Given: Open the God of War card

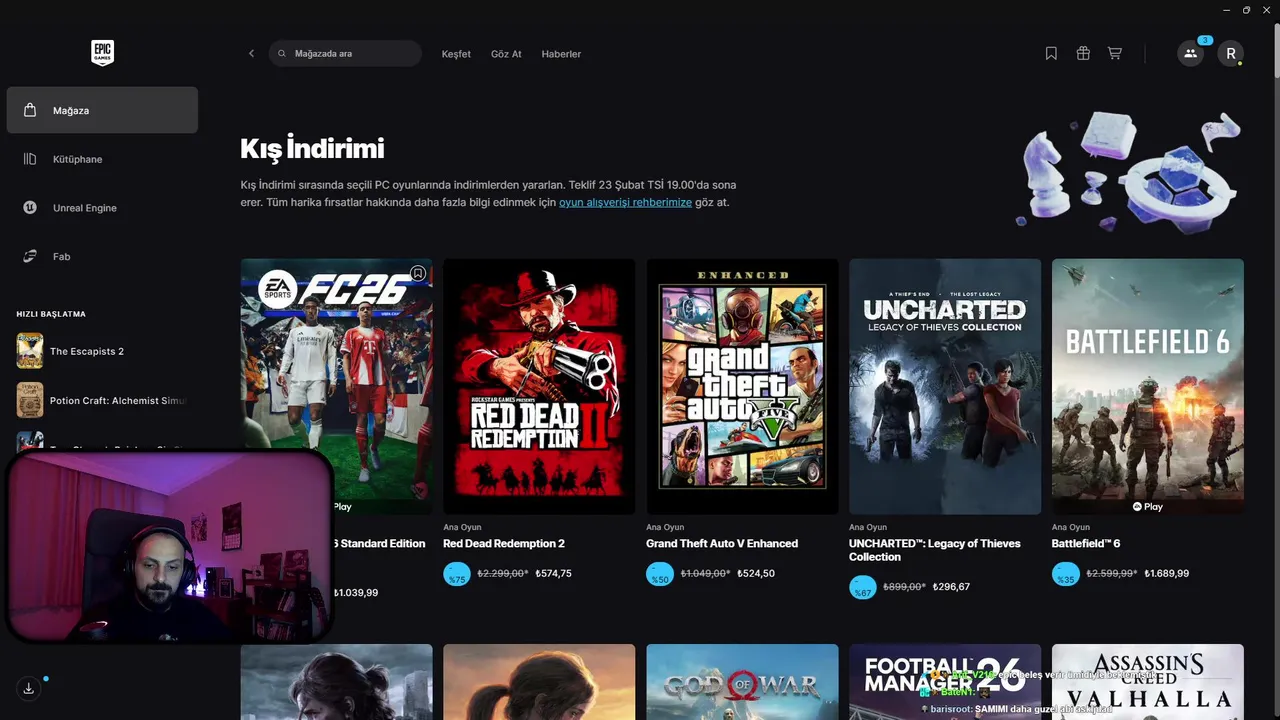Looking at the screenshot, I should 742,682.
